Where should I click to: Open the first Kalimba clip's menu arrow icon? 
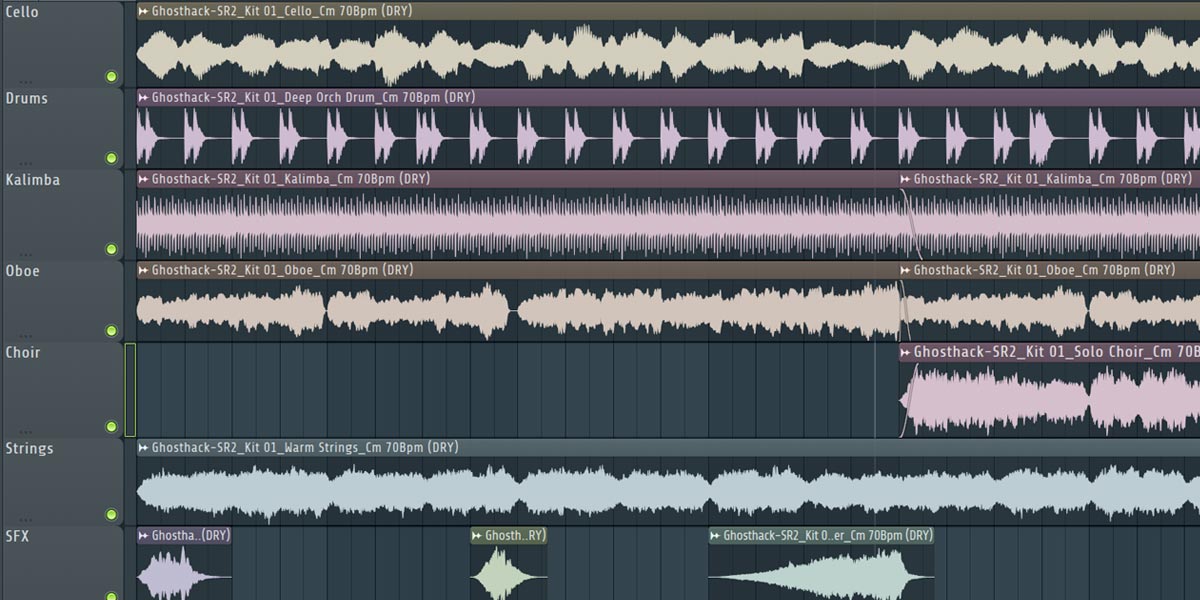[x=144, y=179]
